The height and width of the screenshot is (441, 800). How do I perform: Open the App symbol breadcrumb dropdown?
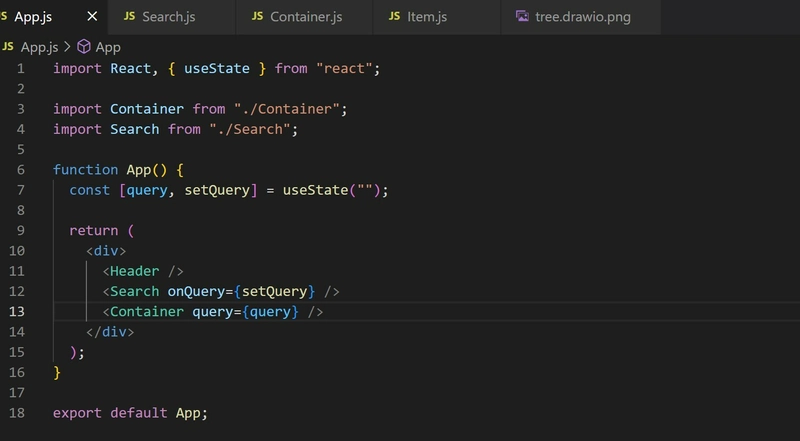(x=108, y=47)
